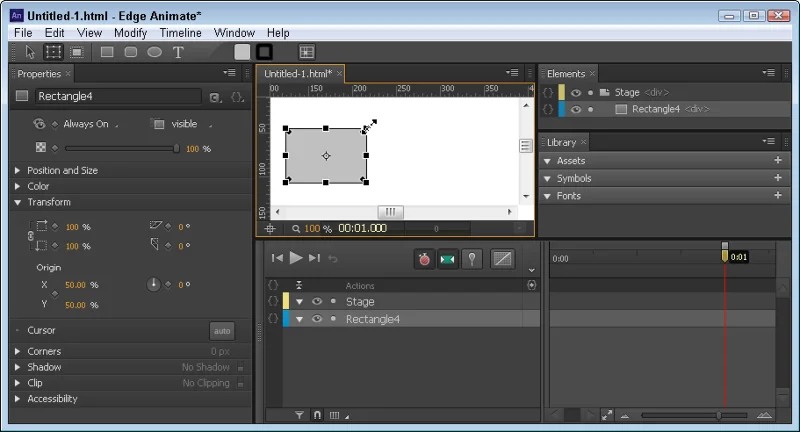This screenshot has width=800, height=432.
Task: Select the Ellipse tool
Action: 154,52
